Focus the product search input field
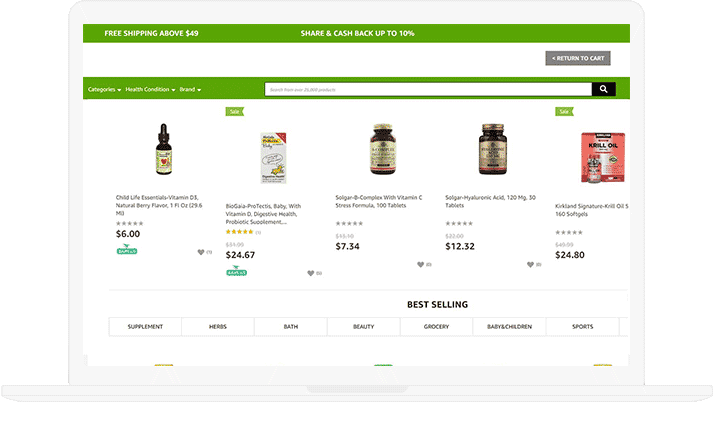 pyautogui.click(x=428, y=89)
